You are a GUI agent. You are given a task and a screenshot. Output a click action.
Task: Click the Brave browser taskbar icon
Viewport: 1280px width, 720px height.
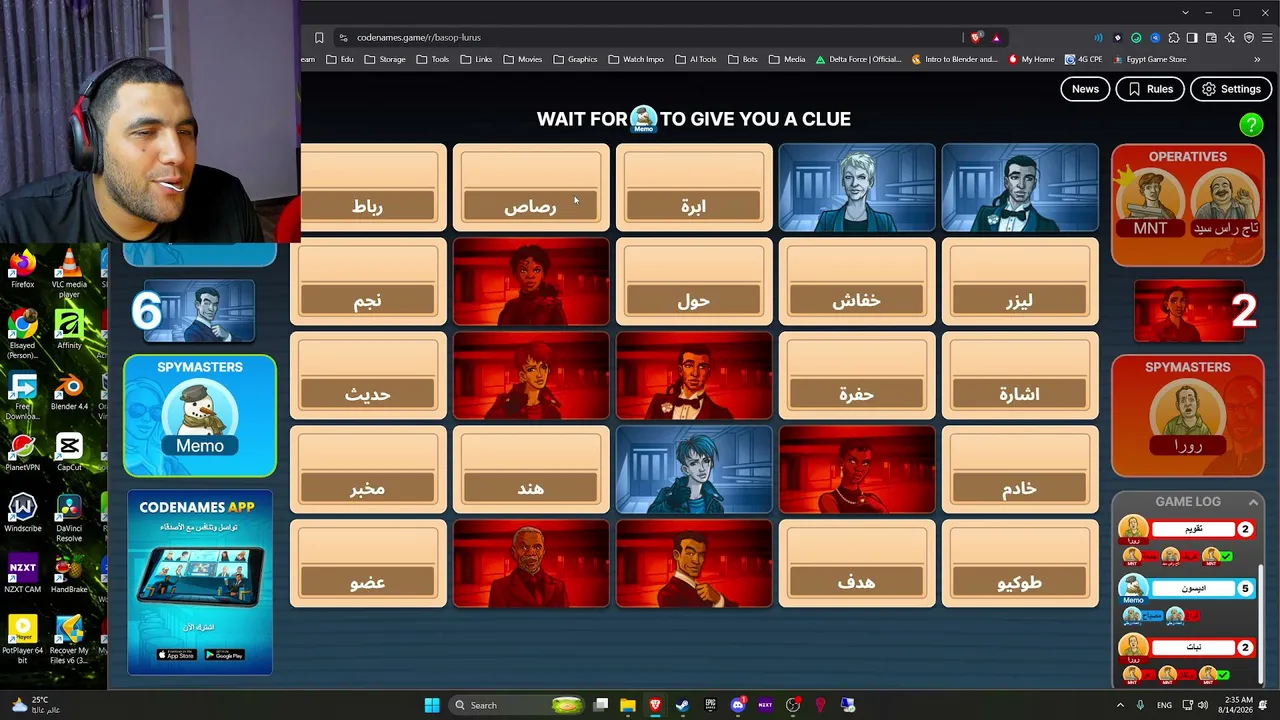[x=655, y=705]
